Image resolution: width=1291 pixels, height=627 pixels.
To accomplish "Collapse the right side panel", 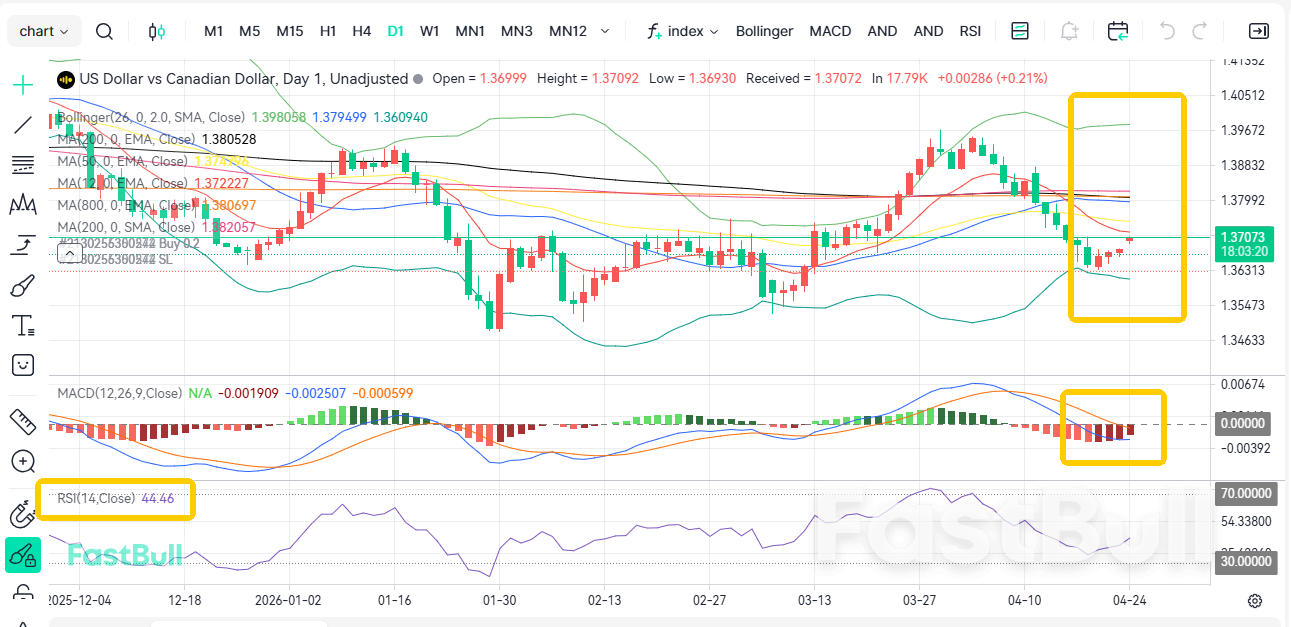I will click(x=1258, y=31).
